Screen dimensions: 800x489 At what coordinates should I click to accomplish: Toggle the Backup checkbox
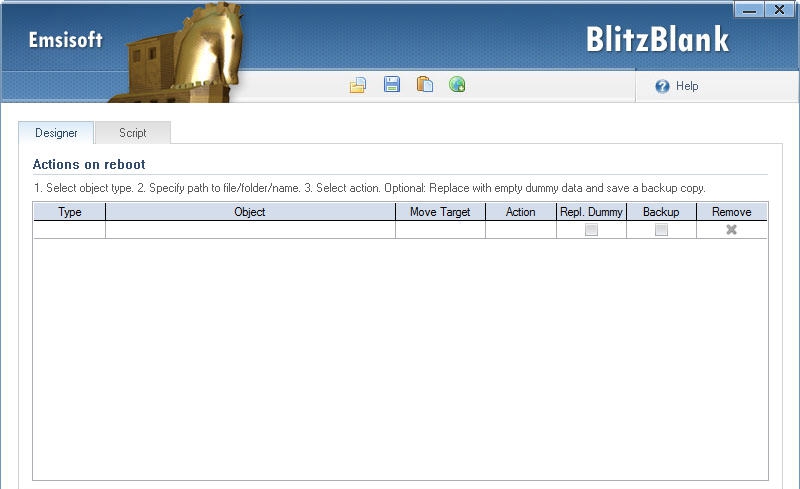point(661,230)
